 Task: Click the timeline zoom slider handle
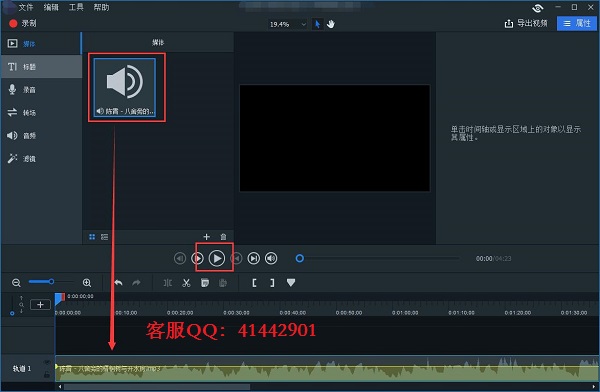click(51, 282)
